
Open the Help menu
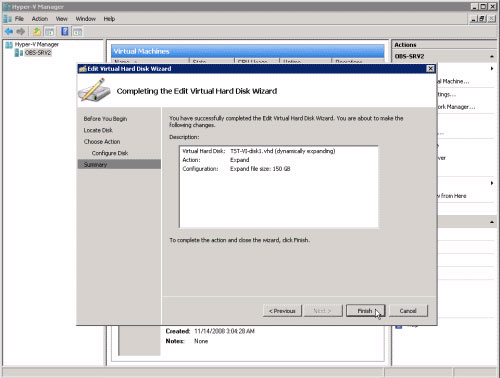[109, 19]
